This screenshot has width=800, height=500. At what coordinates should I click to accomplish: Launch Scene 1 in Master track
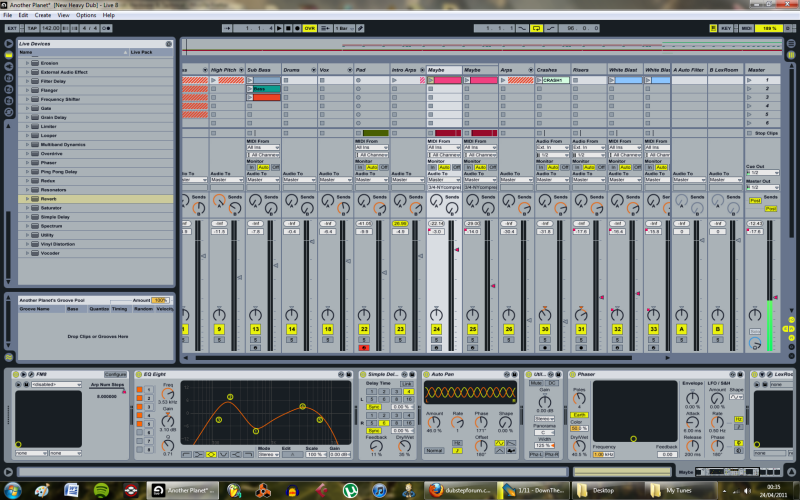point(749,80)
